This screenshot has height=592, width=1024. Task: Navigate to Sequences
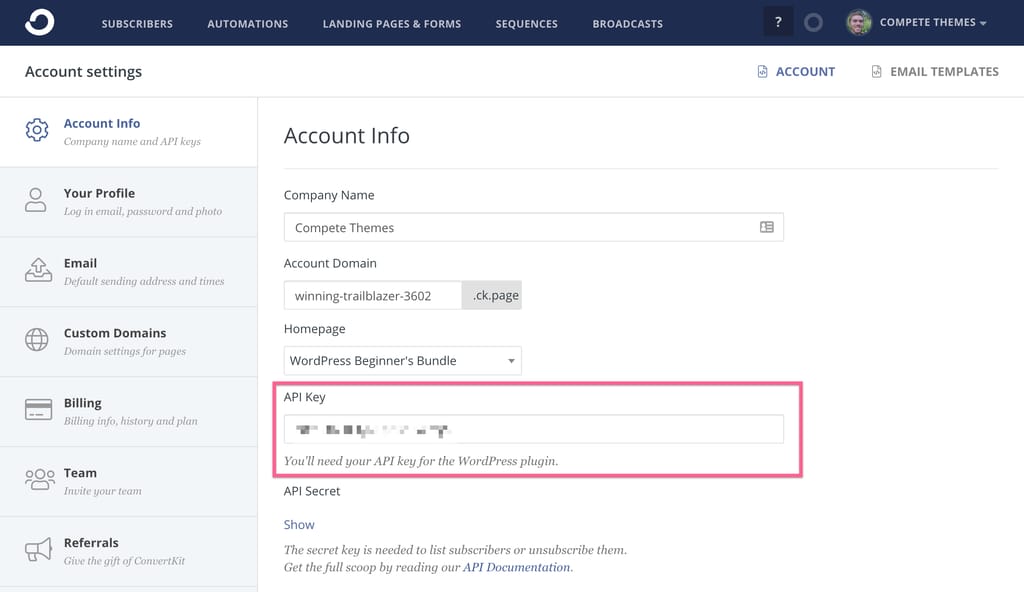point(526,24)
